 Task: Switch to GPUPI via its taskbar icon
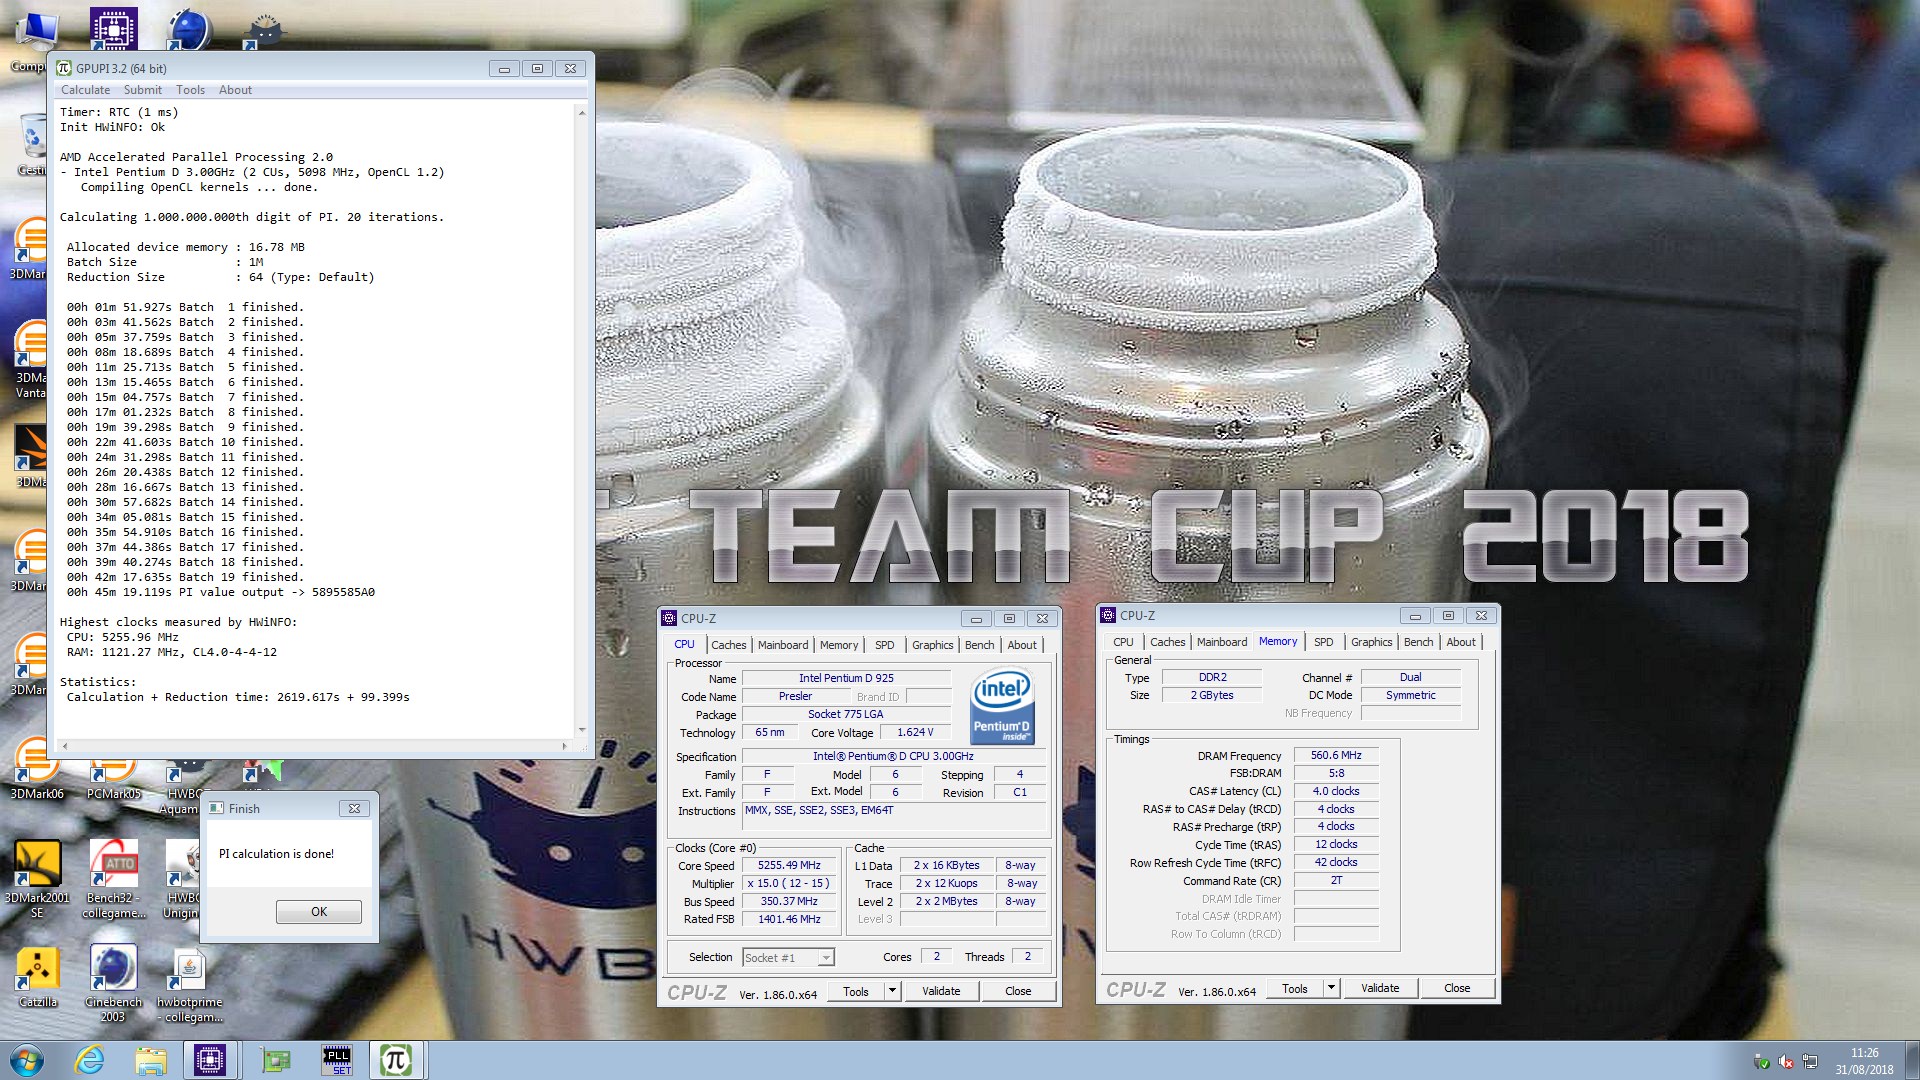(396, 1060)
